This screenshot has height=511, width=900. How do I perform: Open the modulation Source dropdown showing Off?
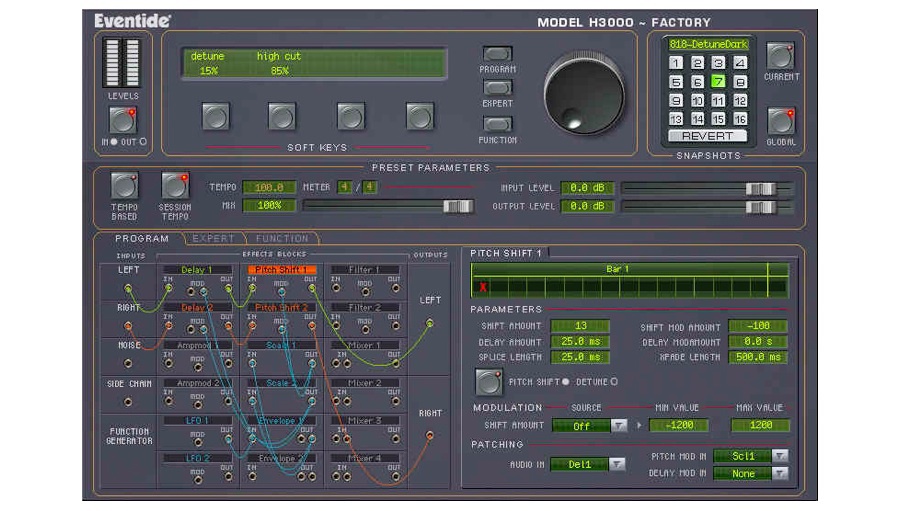[x=589, y=425]
